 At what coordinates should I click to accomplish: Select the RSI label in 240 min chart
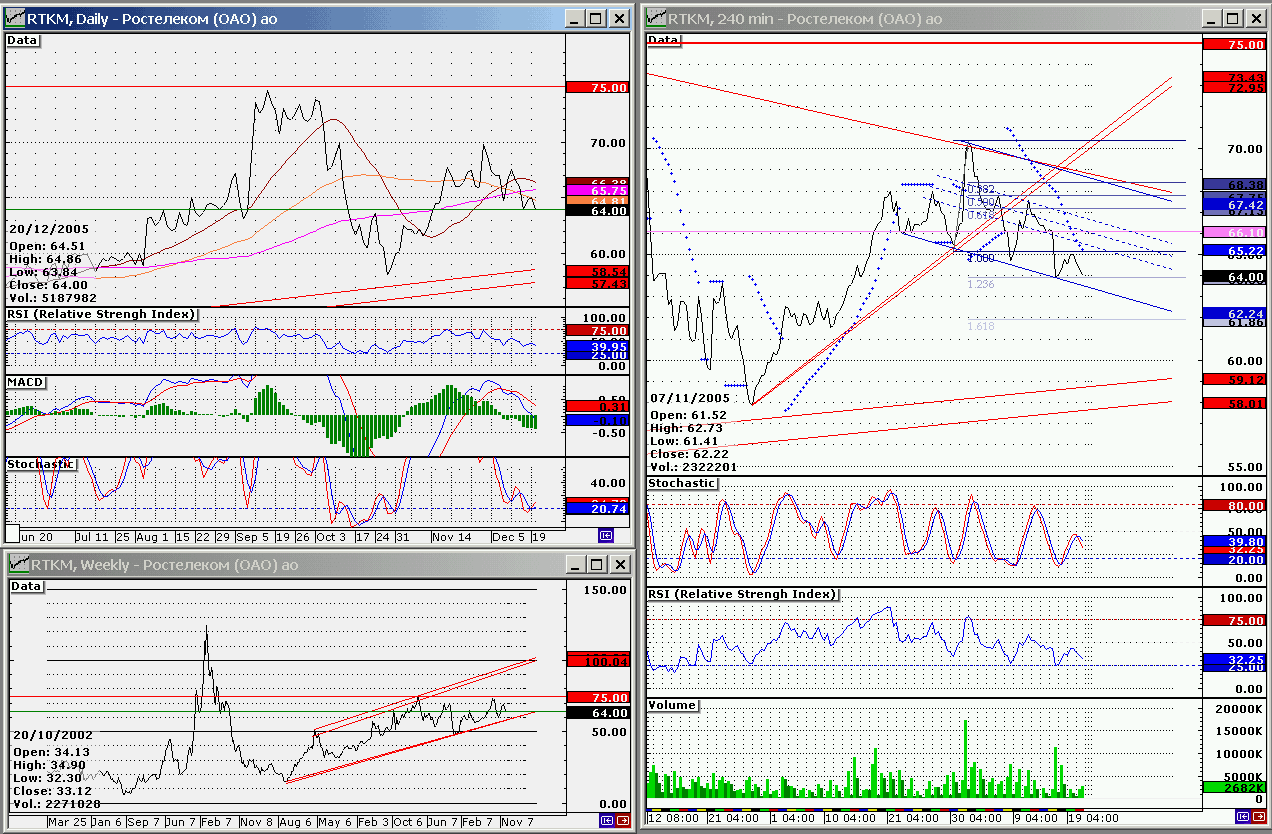(x=742, y=594)
